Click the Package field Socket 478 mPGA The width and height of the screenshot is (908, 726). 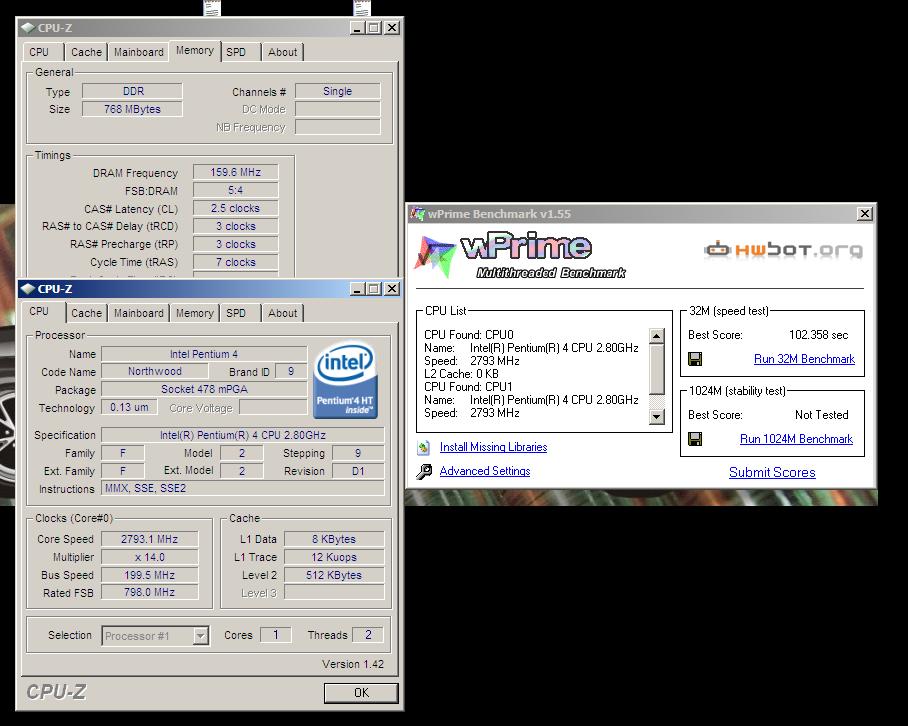(x=204, y=389)
